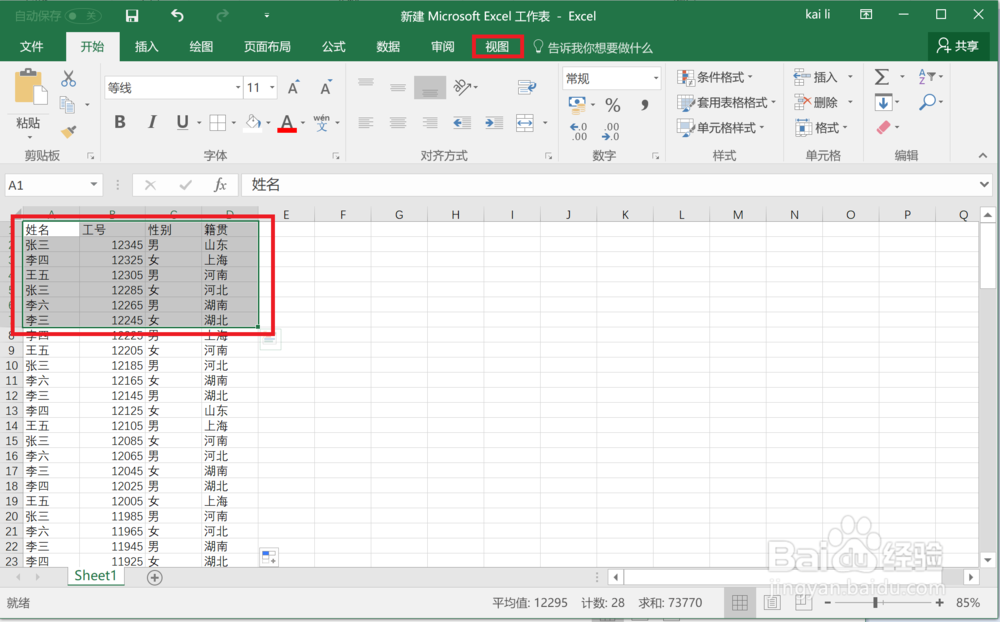Open 条件格式 dropdown

point(715,77)
